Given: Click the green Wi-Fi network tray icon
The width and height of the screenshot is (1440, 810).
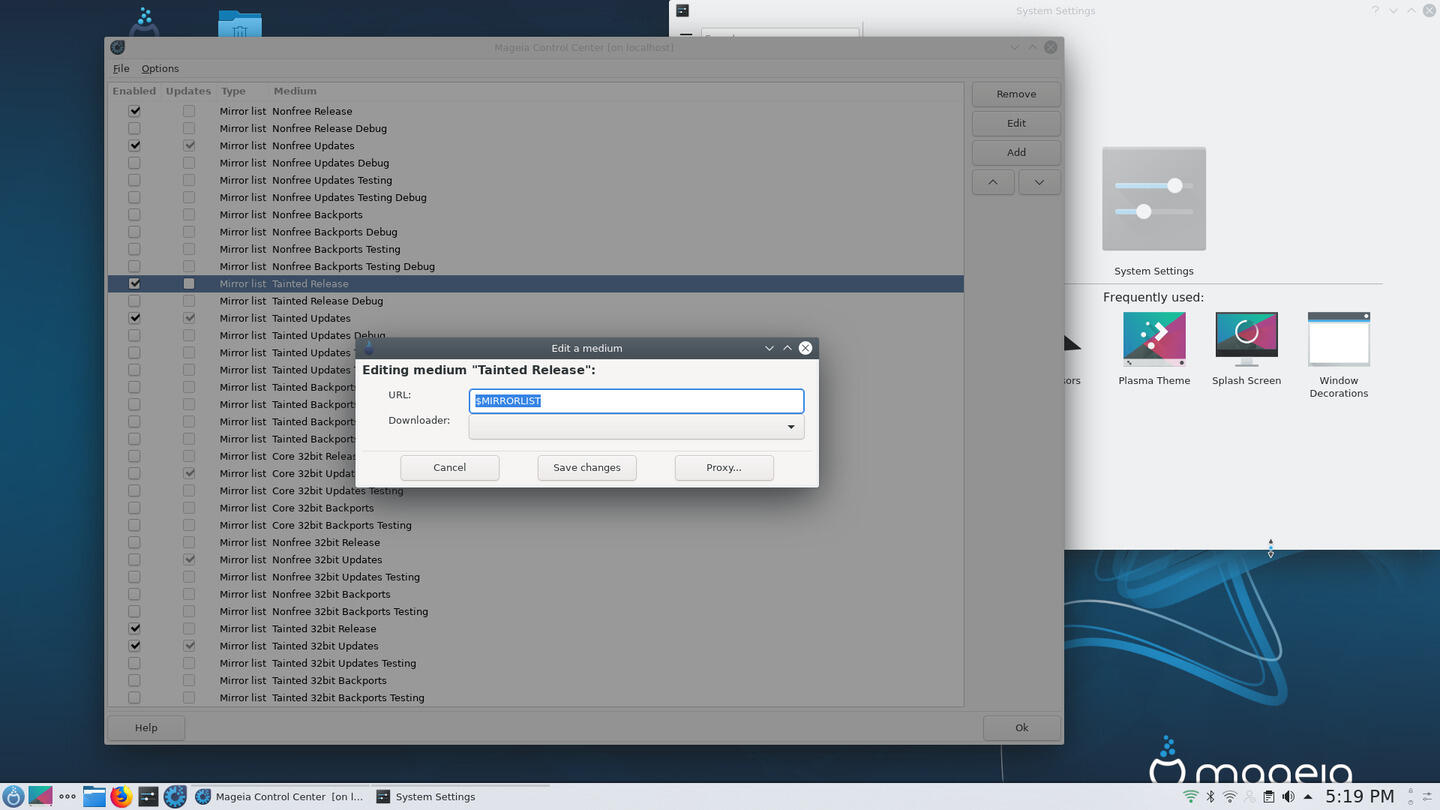Looking at the screenshot, I should pyautogui.click(x=1190, y=797).
